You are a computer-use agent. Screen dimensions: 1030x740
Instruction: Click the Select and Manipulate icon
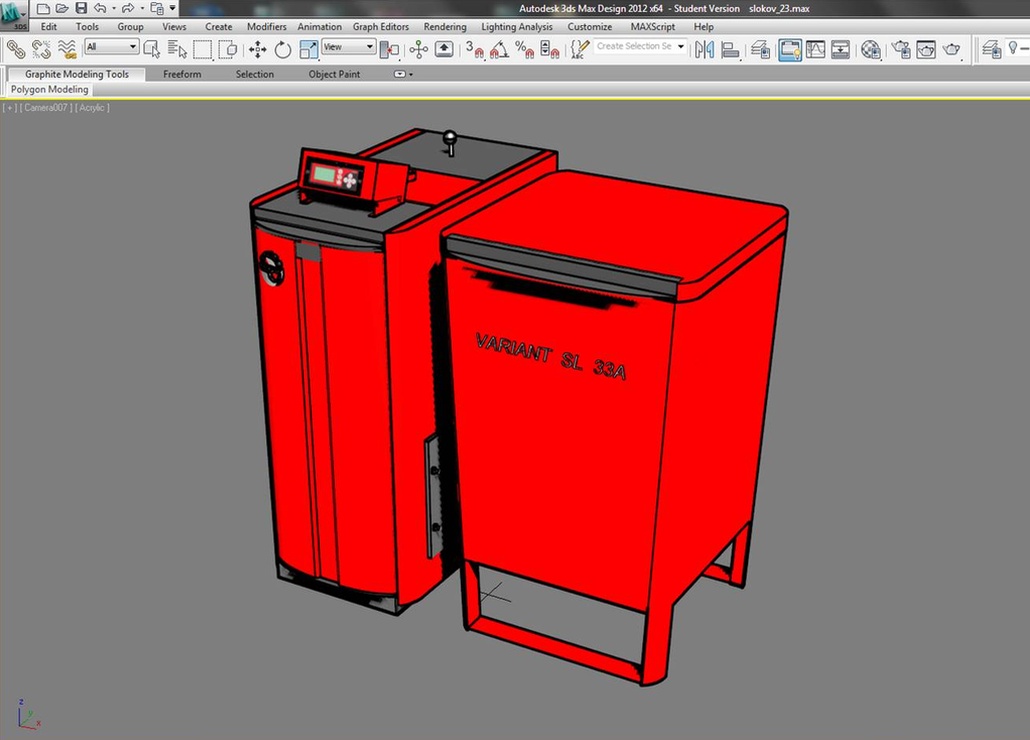click(x=418, y=49)
